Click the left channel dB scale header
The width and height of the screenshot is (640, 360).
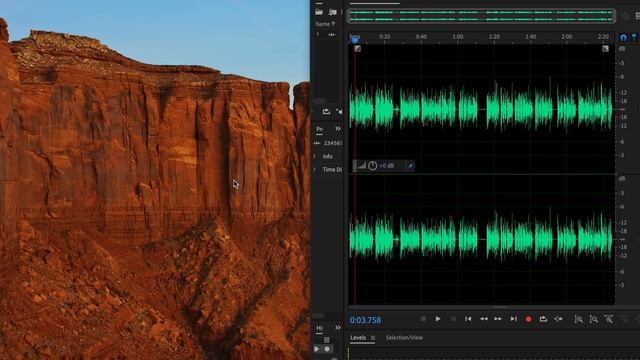point(622,49)
